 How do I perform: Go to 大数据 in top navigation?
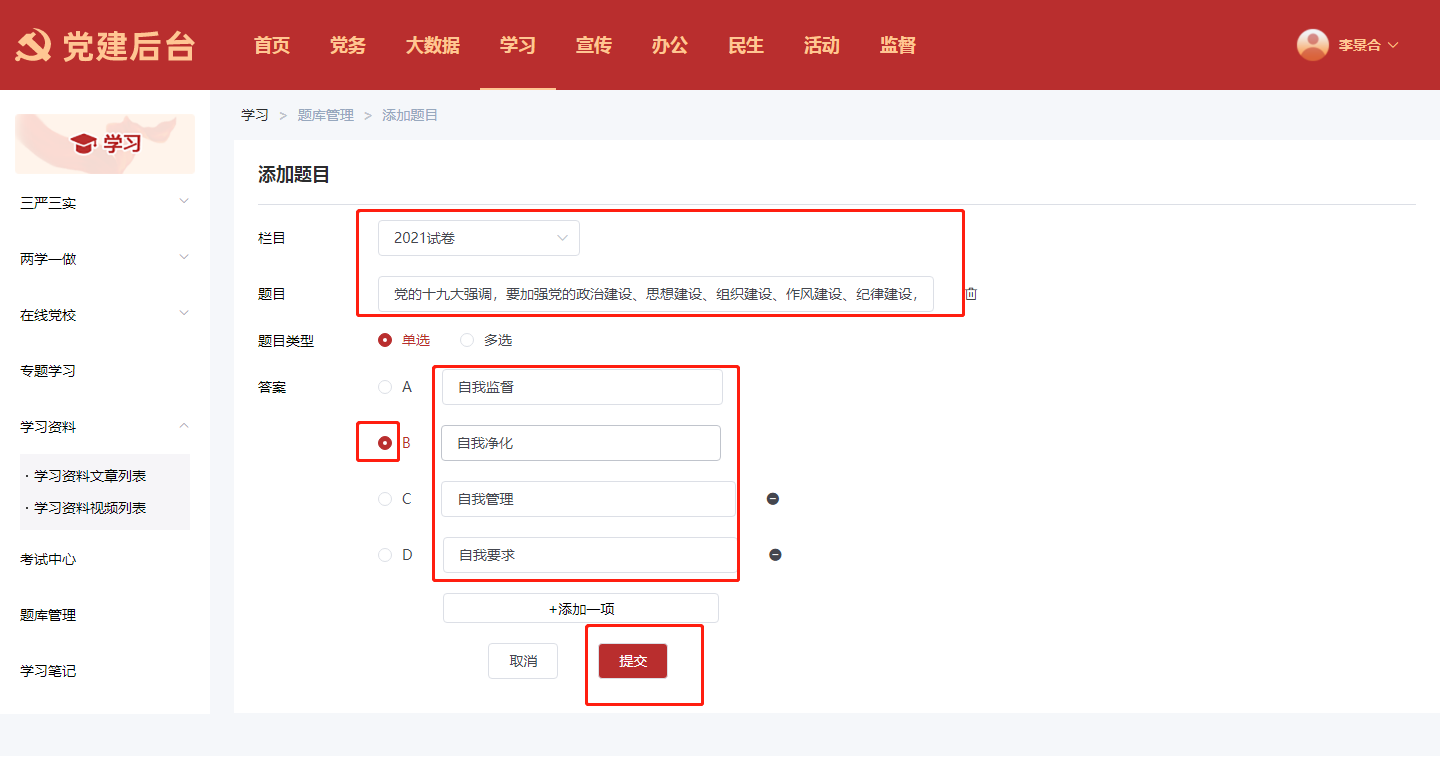click(x=432, y=45)
